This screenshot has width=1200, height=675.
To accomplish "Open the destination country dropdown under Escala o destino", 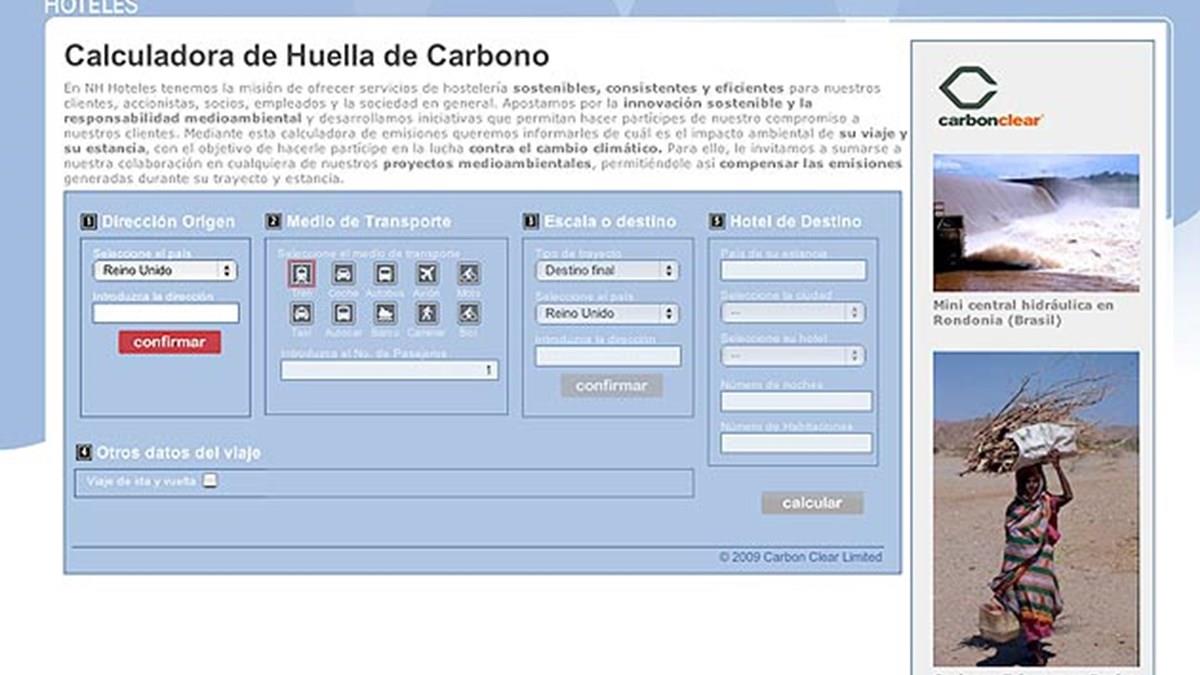I will coord(607,314).
